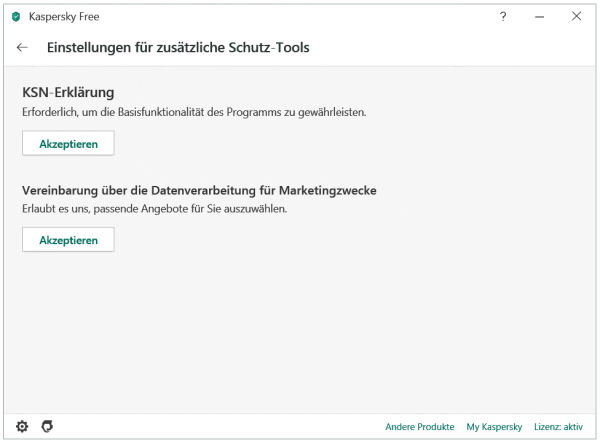
Task: Click the Kaspersky shield logo in title bar
Action: tap(16, 16)
